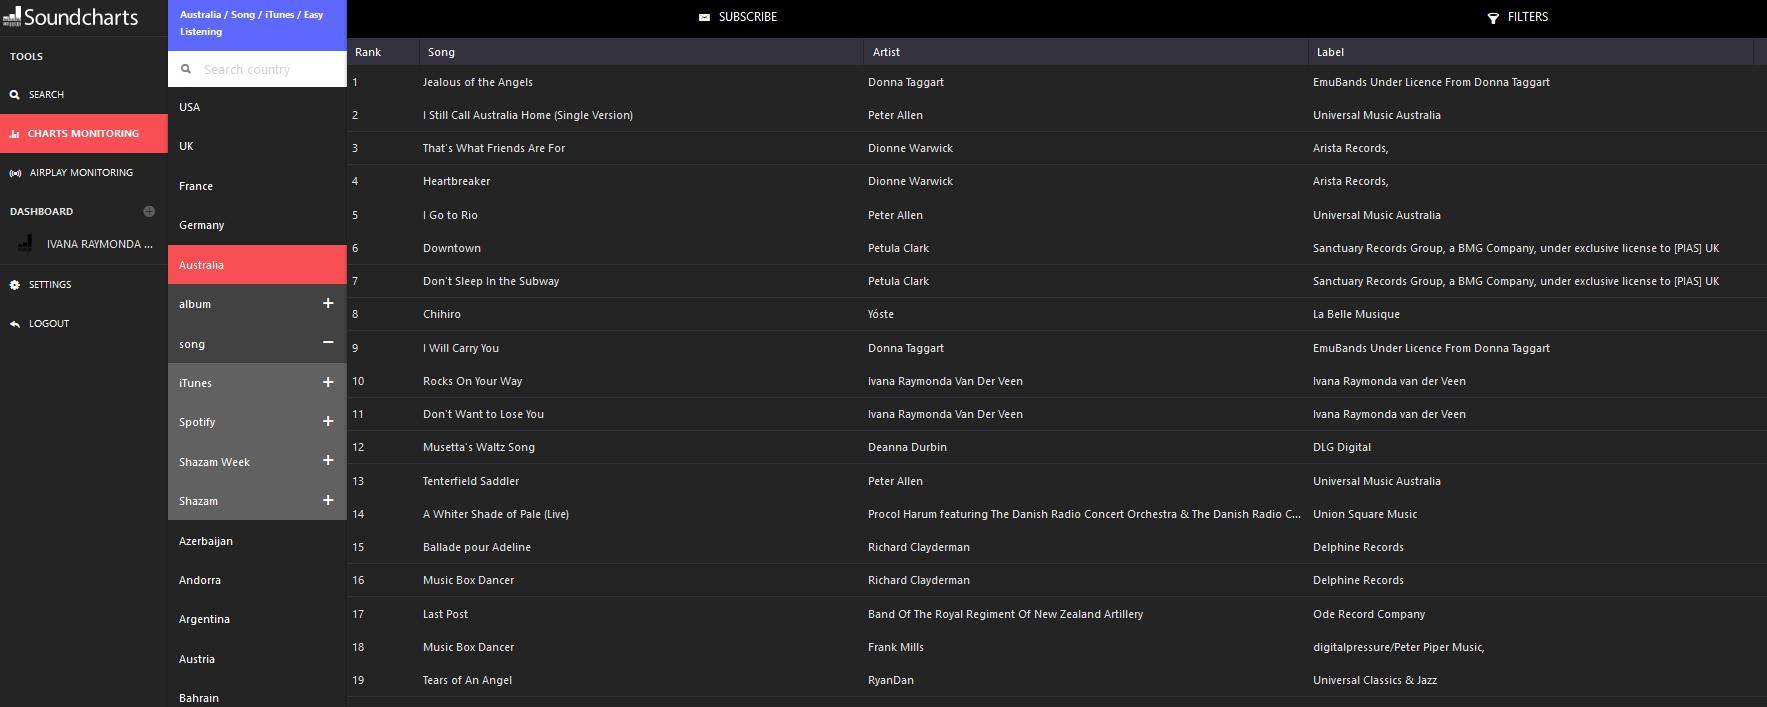Click song 'Jealous of the Angels'
The width and height of the screenshot is (1767, 707).
478,82
